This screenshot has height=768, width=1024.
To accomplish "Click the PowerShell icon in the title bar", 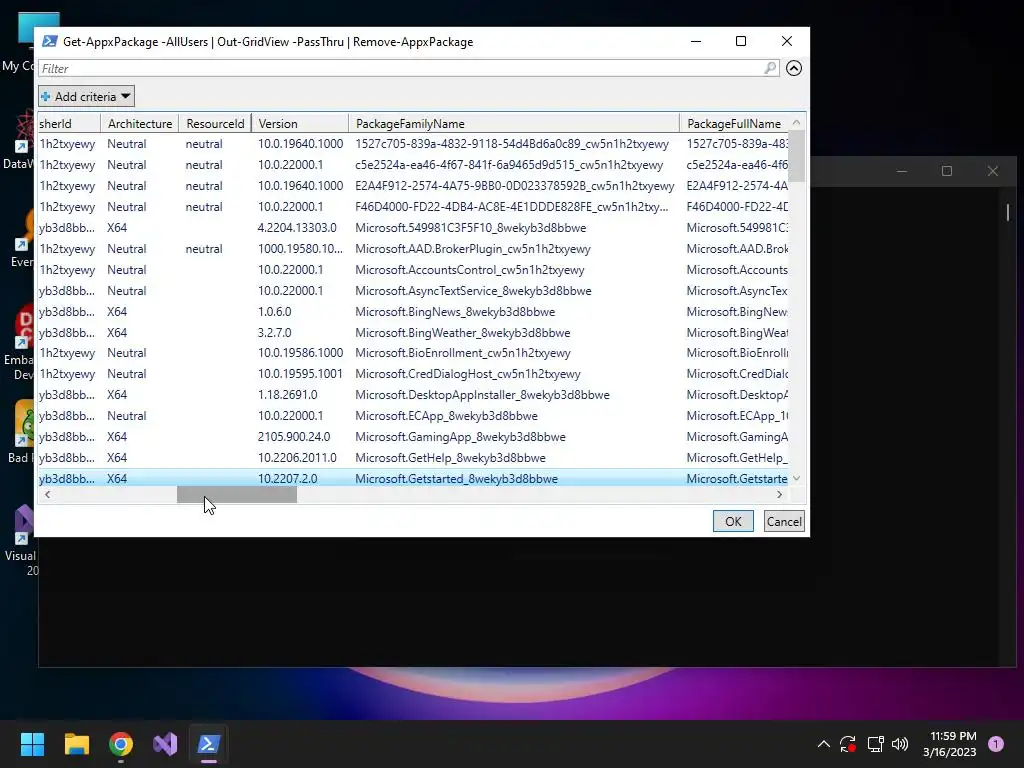I will coord(50,42).
